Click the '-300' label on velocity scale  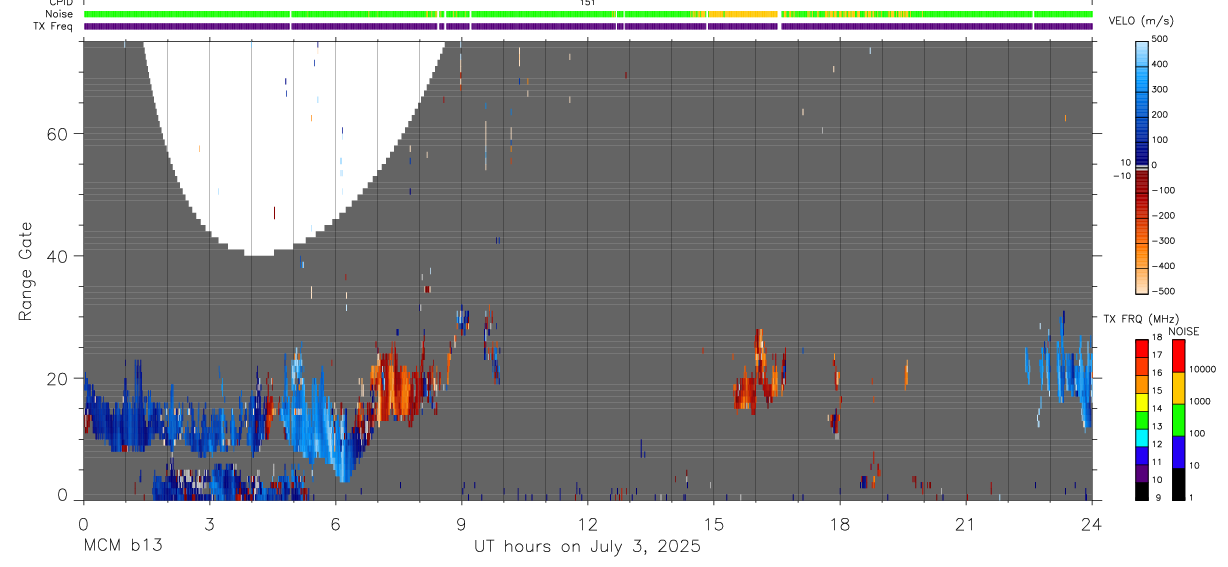point(1164,241)
